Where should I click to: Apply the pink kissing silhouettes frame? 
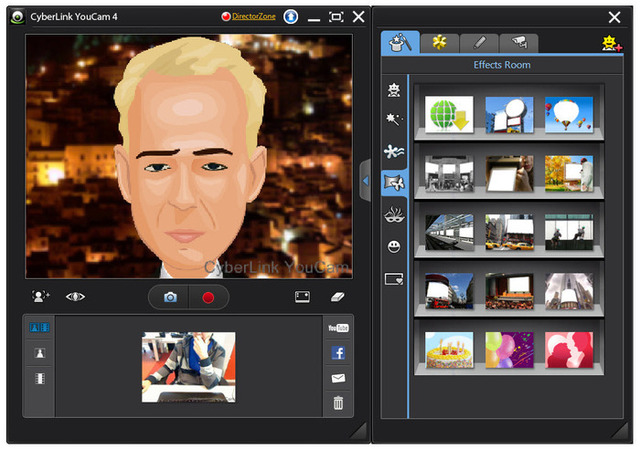[x=569, y=350]
